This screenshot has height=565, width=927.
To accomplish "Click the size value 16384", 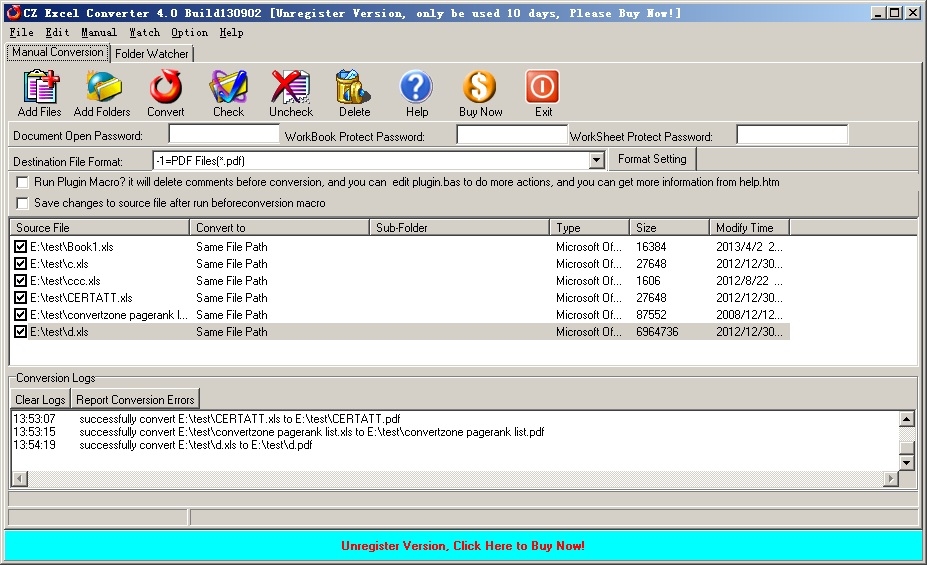I will [651, 246].
